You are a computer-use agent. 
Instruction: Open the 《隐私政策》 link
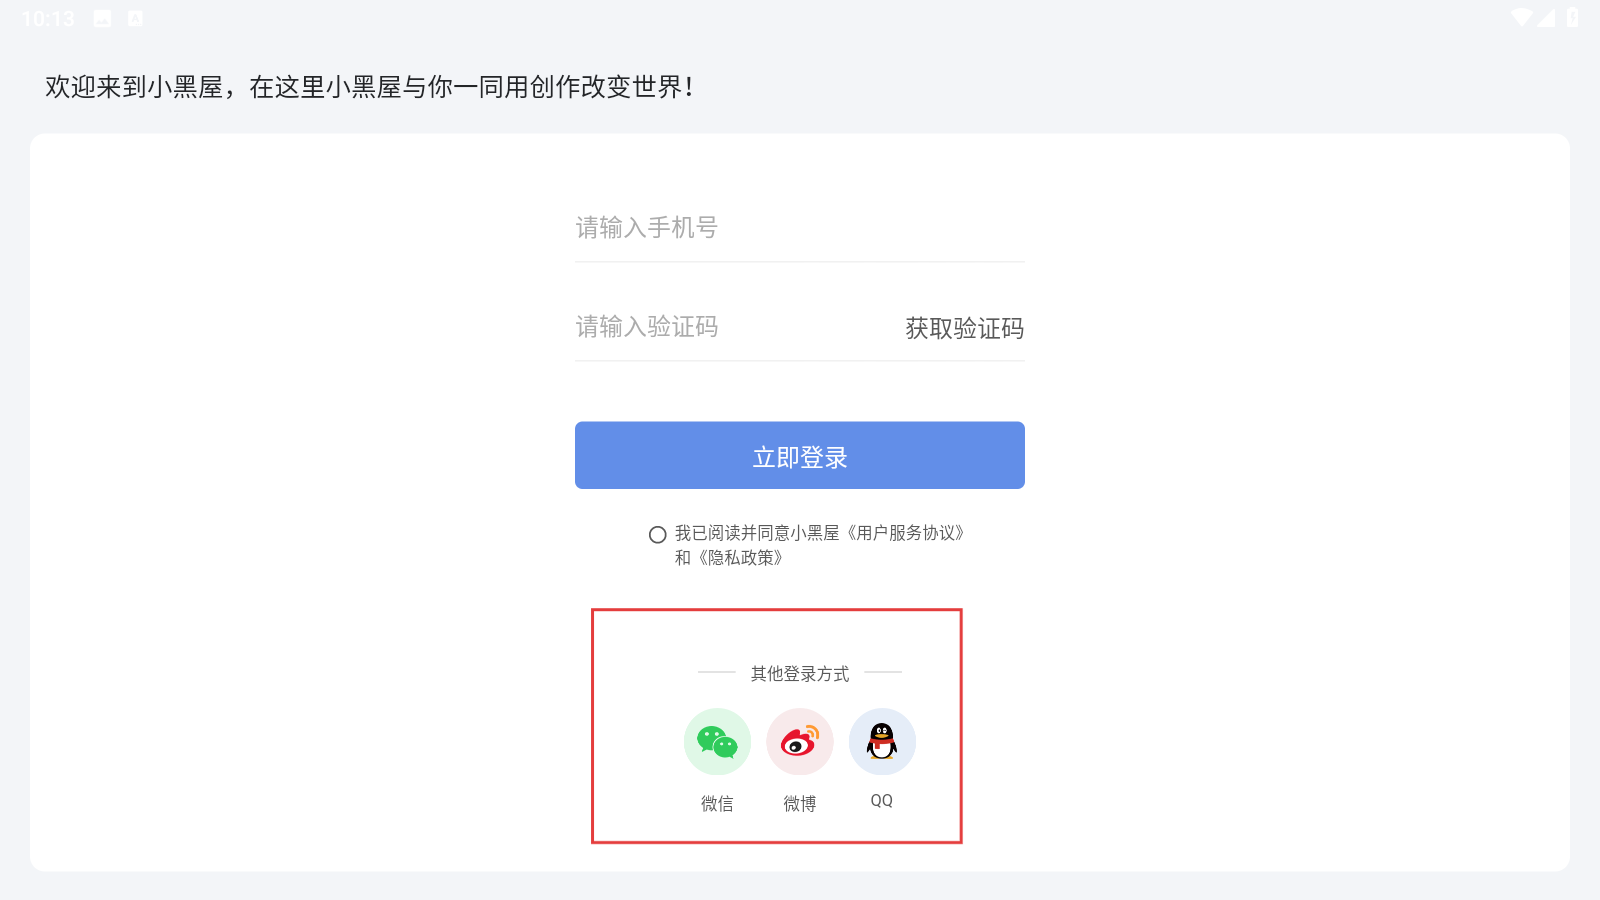pyautogui.click(x=740, y=558)
